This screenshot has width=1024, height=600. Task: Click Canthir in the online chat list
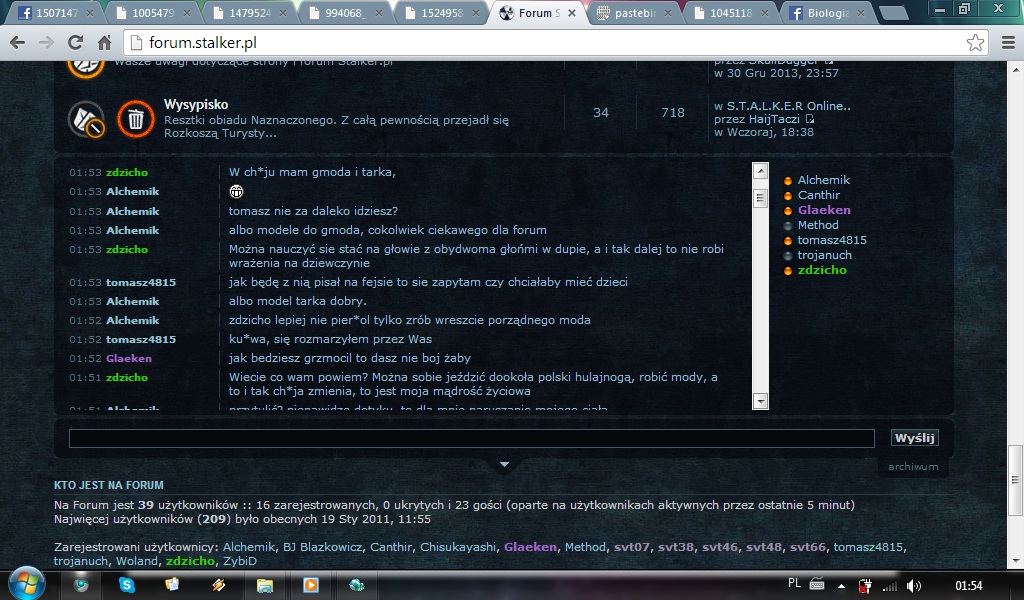pyautogui.click(x=818, y=195)
